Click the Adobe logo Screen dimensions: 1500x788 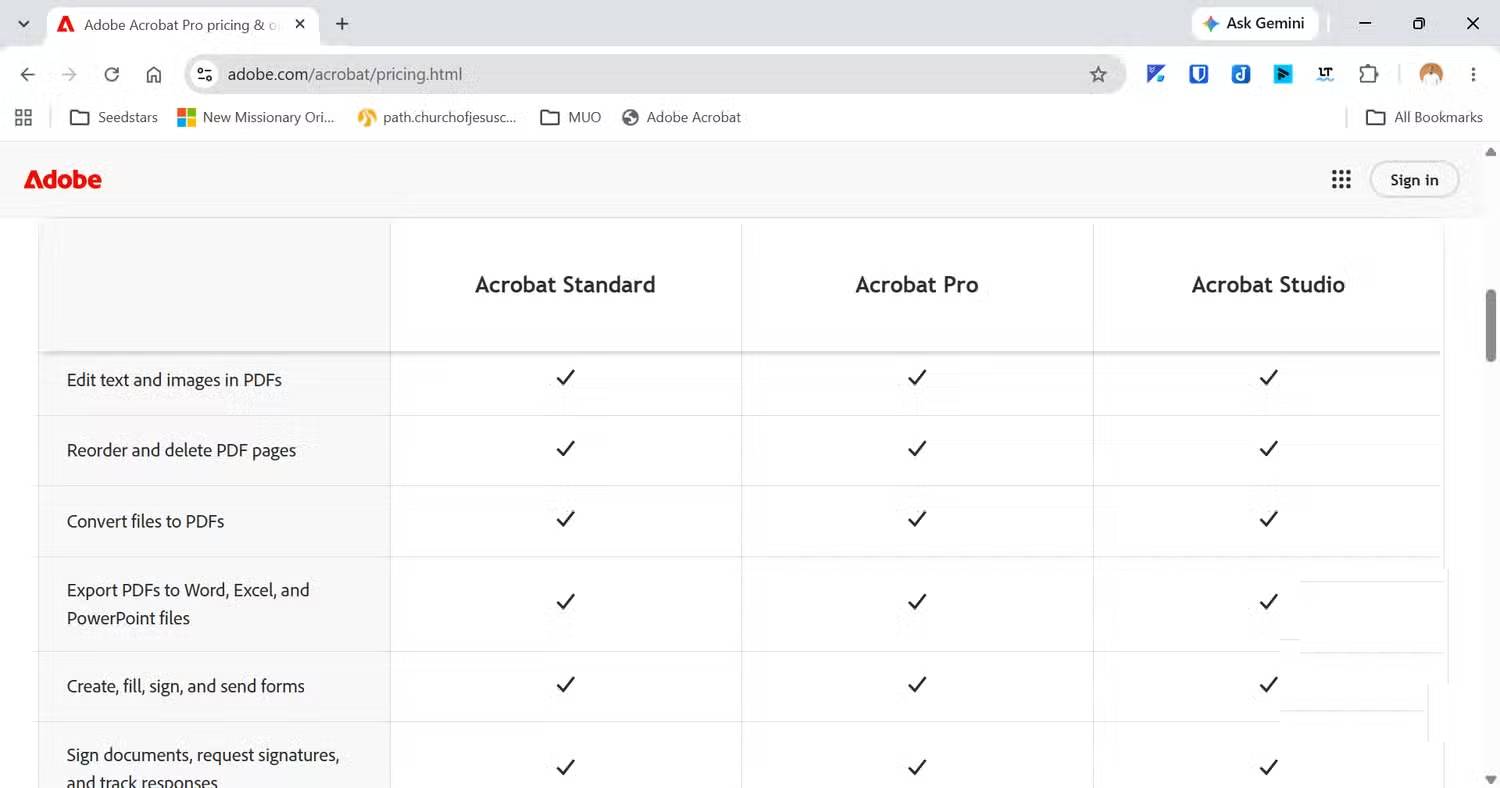[63, 180]
